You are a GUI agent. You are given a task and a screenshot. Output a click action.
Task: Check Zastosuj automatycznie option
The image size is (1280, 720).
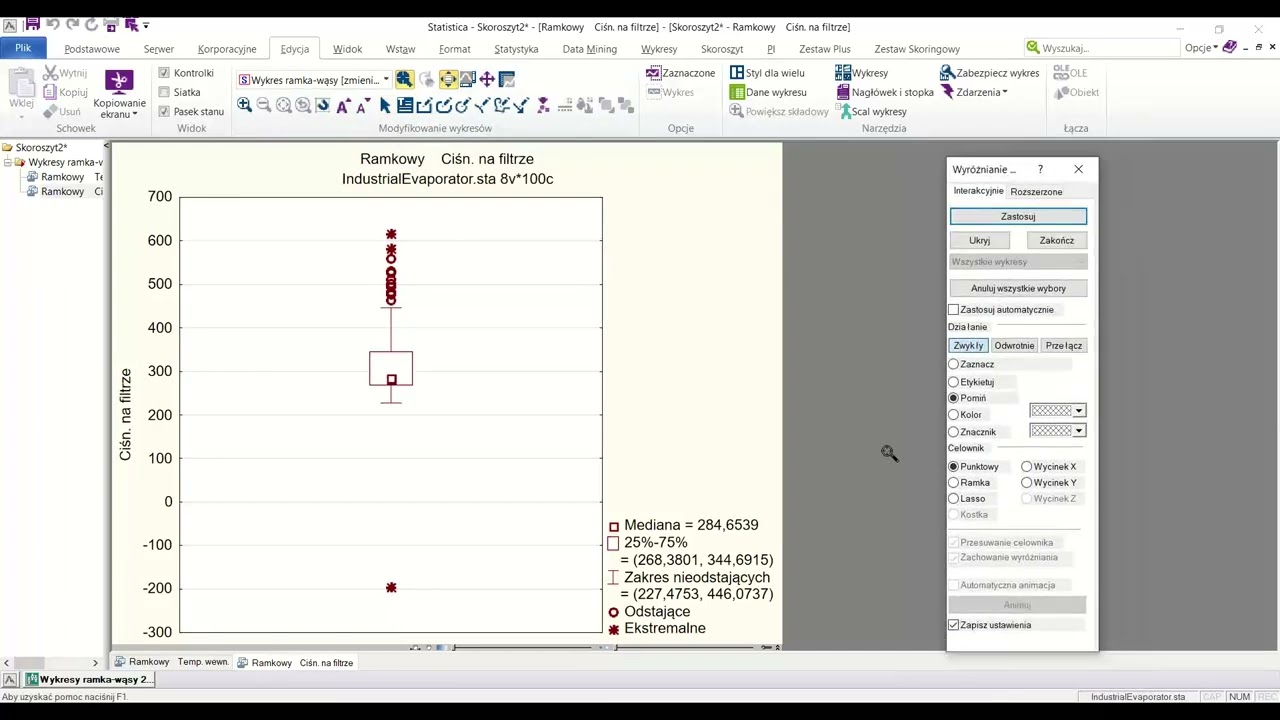click(954, 310)
